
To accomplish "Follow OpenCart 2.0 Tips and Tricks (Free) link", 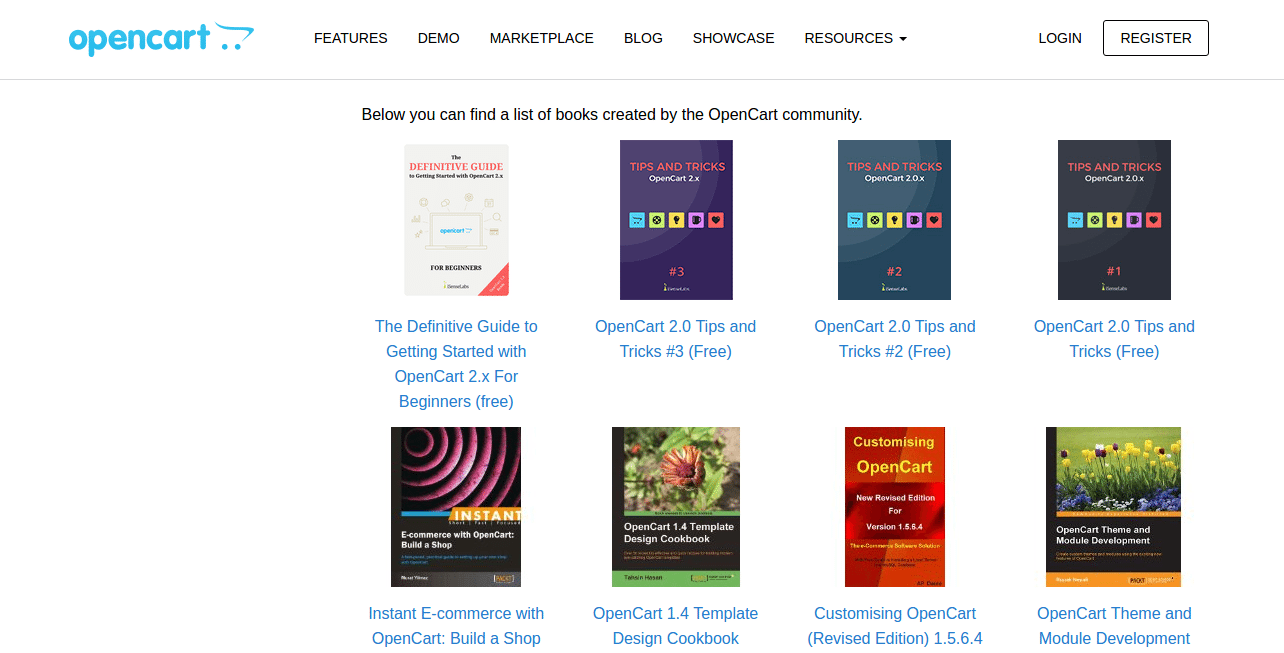I will (x=1114, y=339).
